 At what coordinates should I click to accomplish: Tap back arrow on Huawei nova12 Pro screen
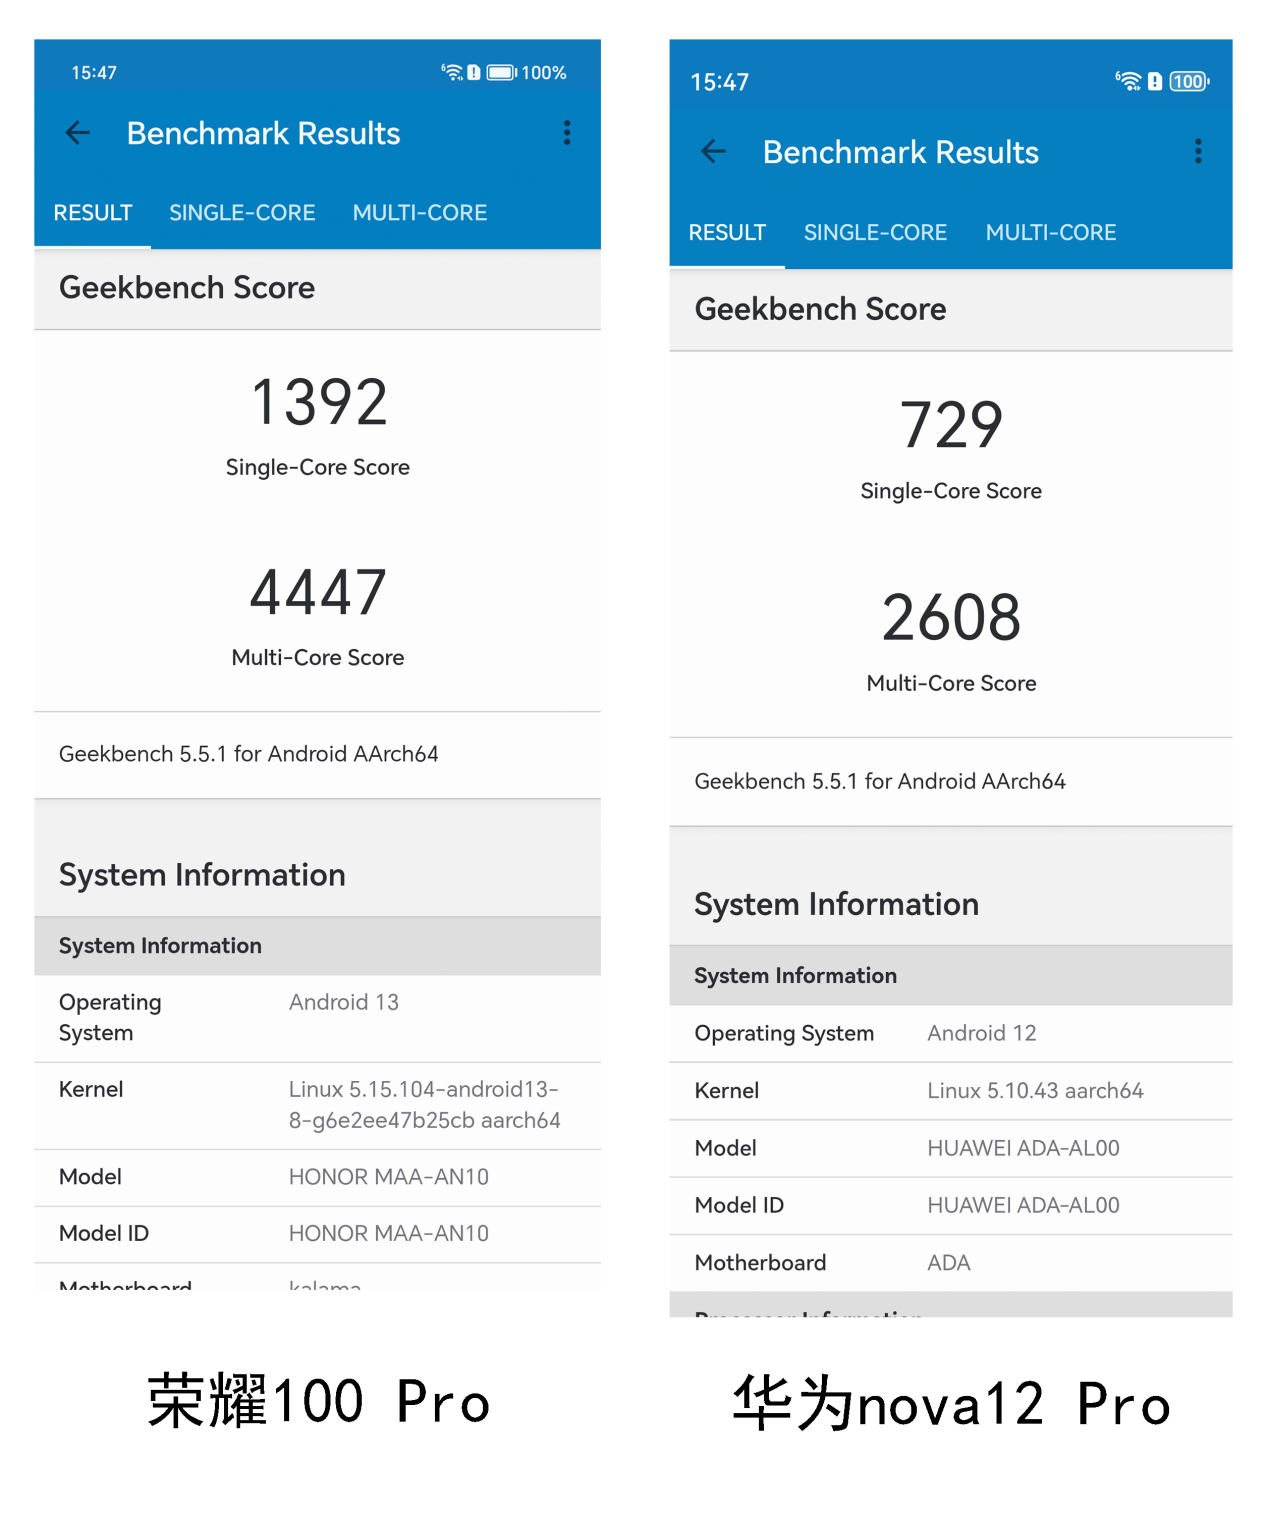pyautogui.click(x=713, y=152)
